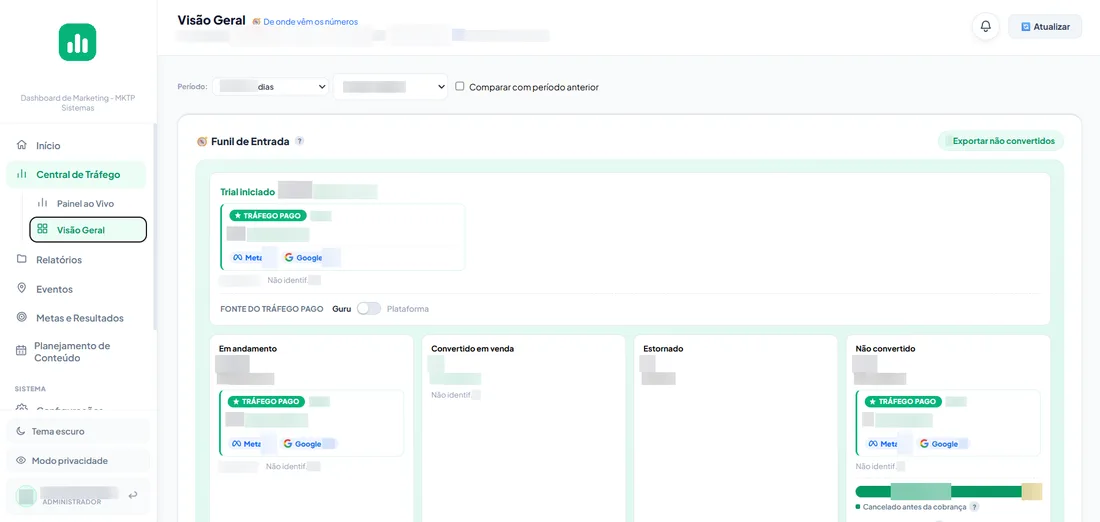Open the period days dropdown

coord(271,87)
